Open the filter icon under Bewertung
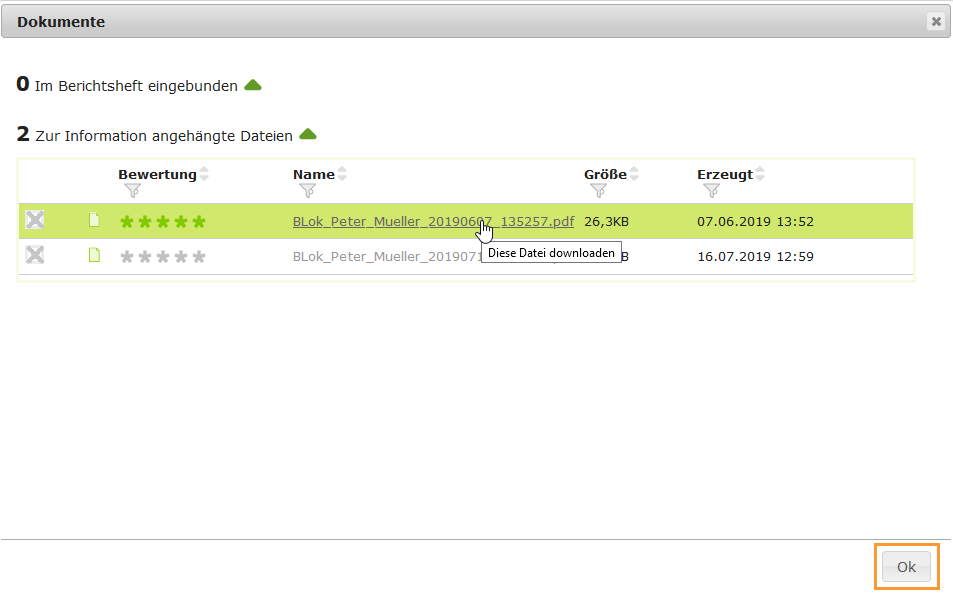Image resolution: width=953 pixels, height=597 pixels. [132, 191]
